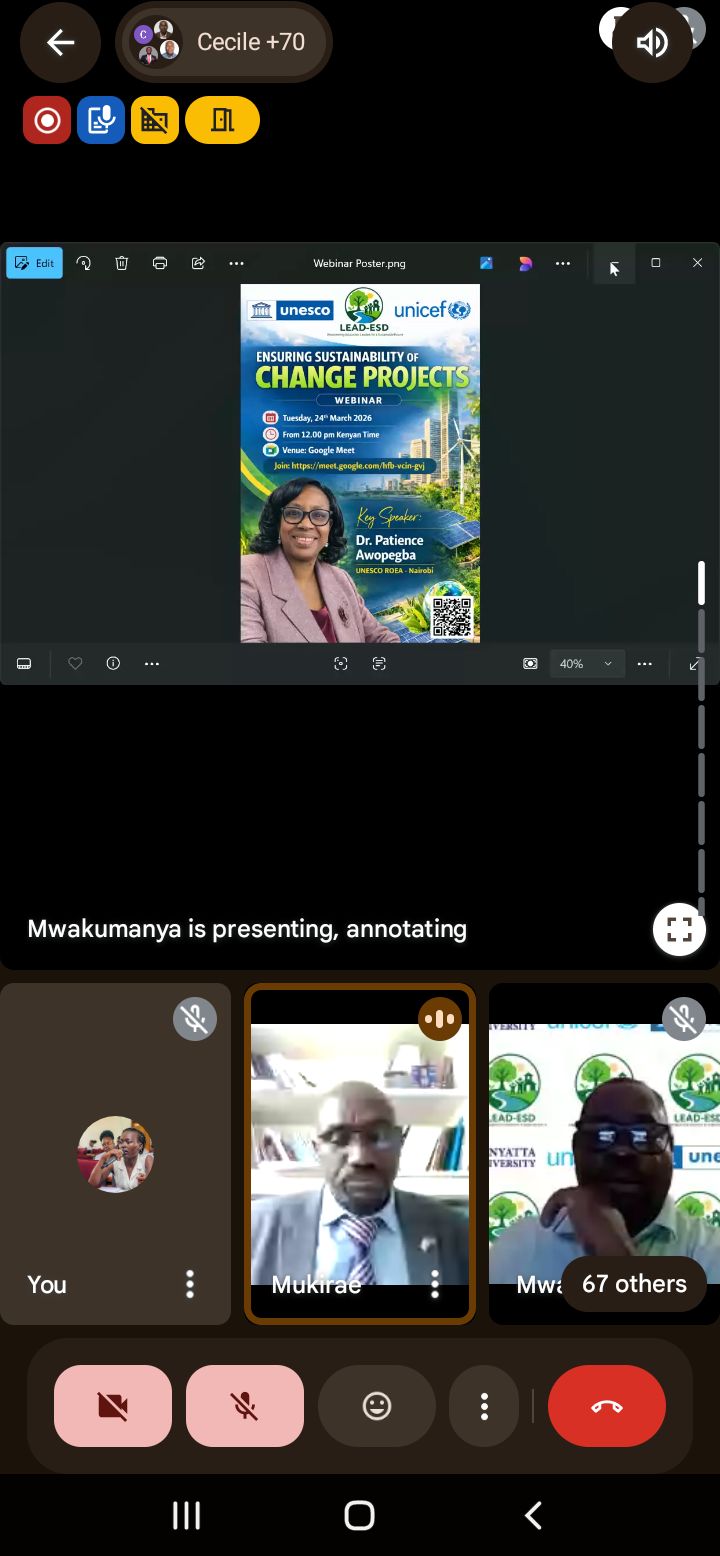Go back using the top-left arrow
Screen dimensions: 720x1556
61,42
